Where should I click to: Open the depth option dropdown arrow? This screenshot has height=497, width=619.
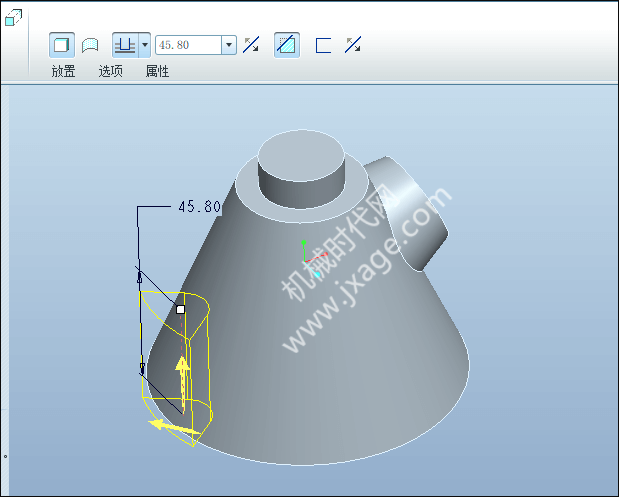point(145,45)
